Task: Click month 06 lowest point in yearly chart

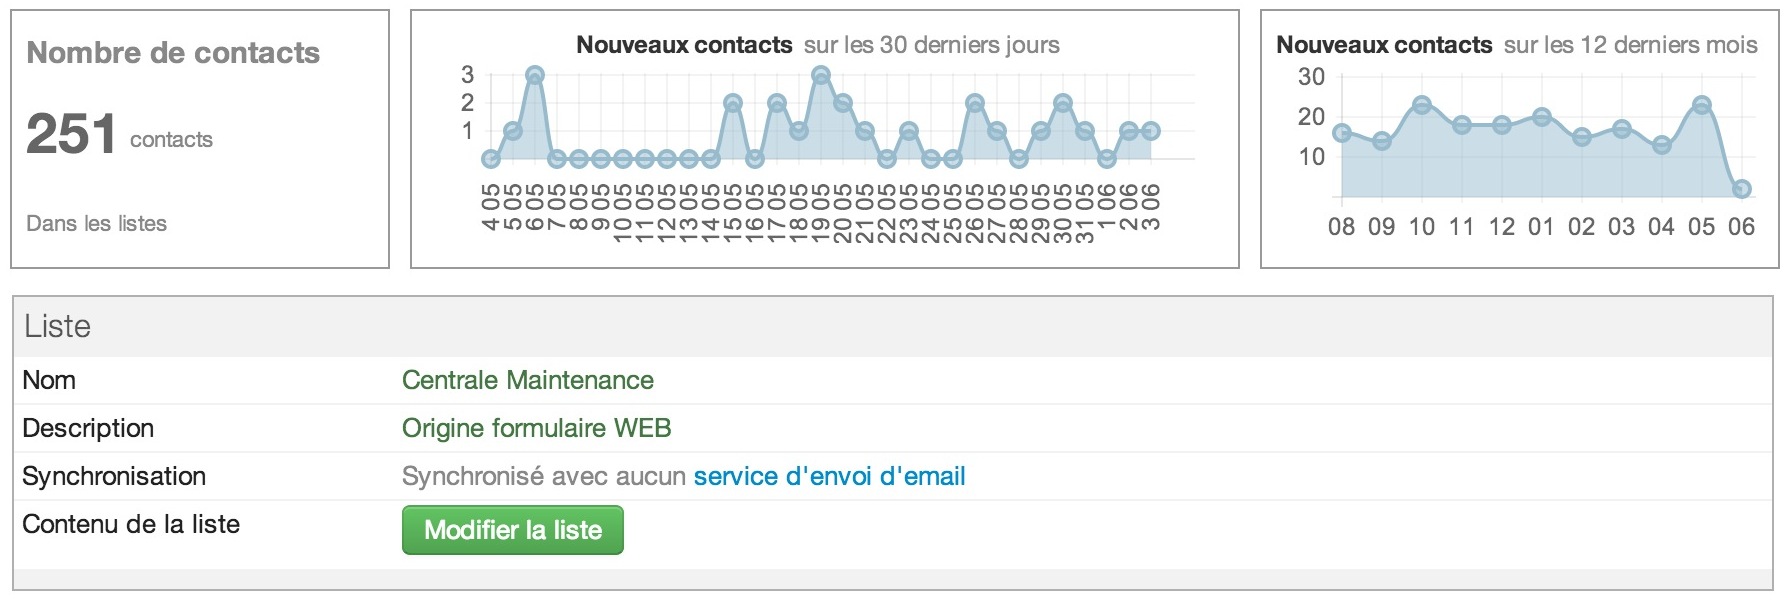Action: tap(1742, 189)
